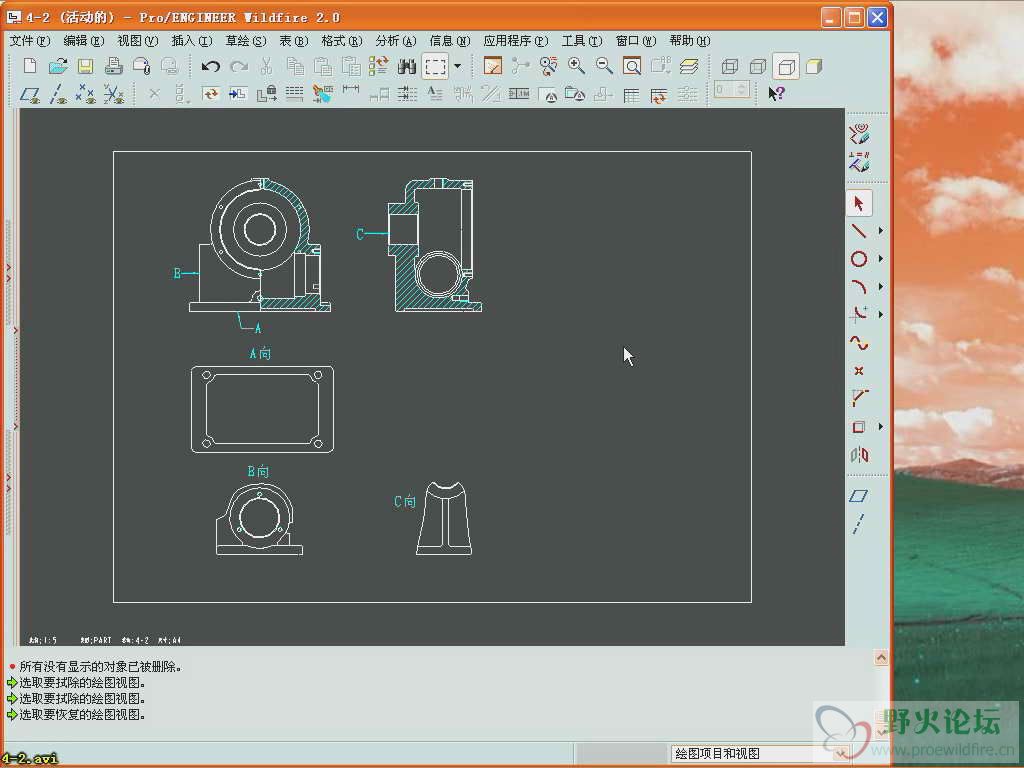1024x768 pixels.
Task: Select the Chamfer sketch tool
Action: [x=859, y=398]
